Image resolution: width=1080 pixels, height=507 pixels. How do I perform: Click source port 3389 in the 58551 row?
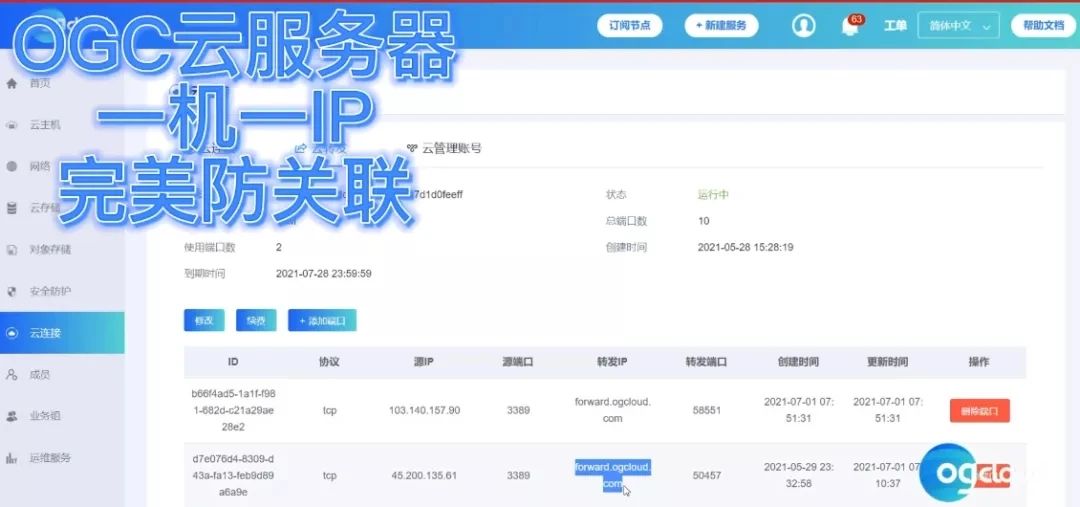pos(519,411)
